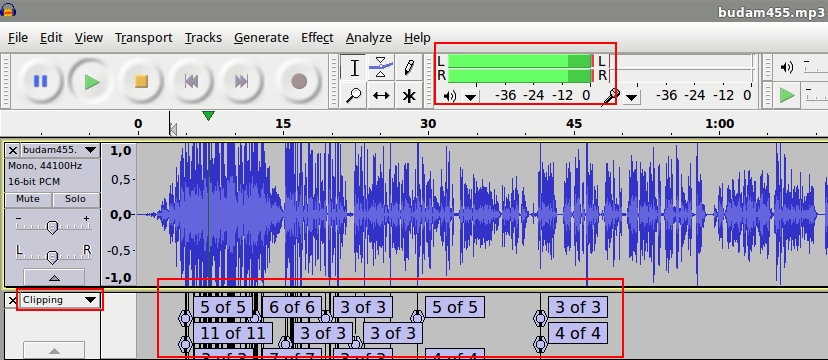Click the playback meter speaker icon
Viewport: 828px width, 360px height.
coord(449,97)
